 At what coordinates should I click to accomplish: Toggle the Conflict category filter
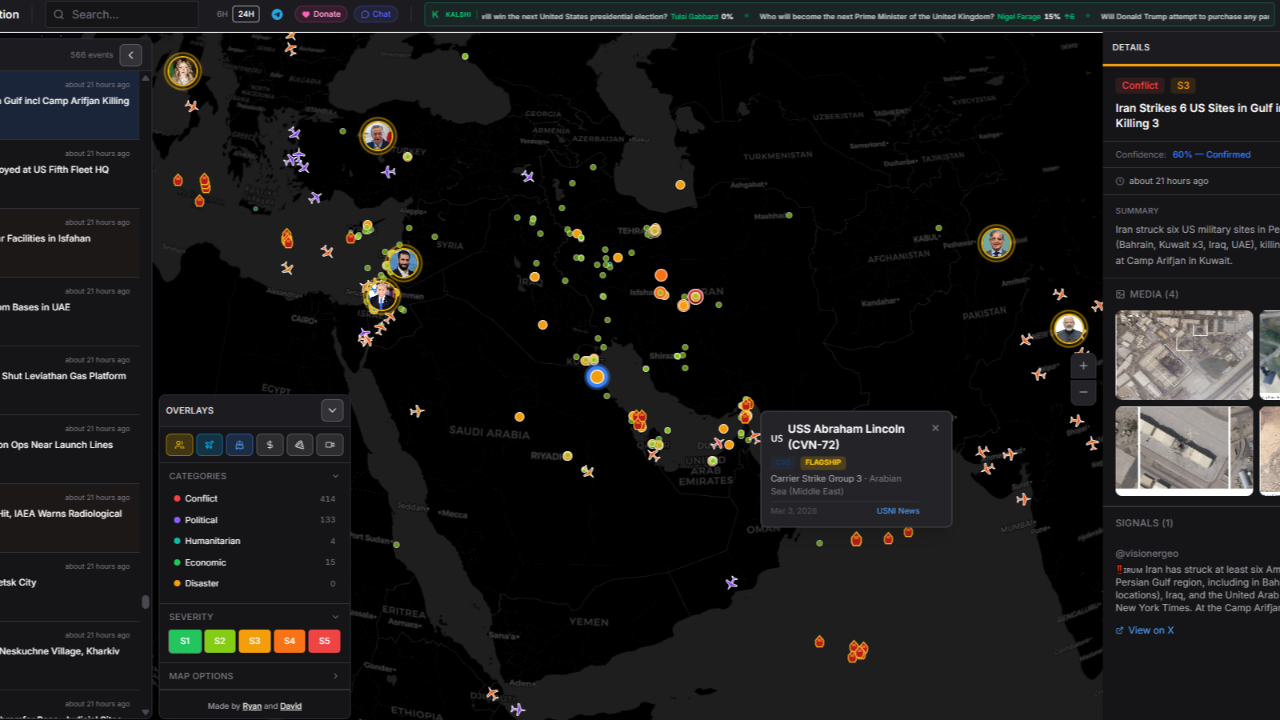coord(201,498)
